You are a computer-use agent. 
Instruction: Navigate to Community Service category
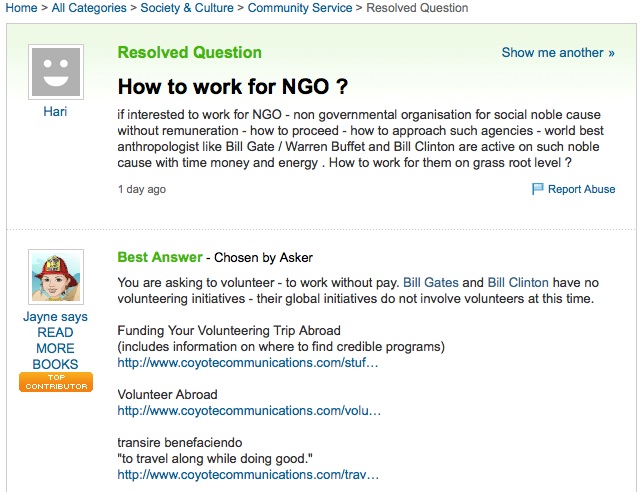coord(300,8)
